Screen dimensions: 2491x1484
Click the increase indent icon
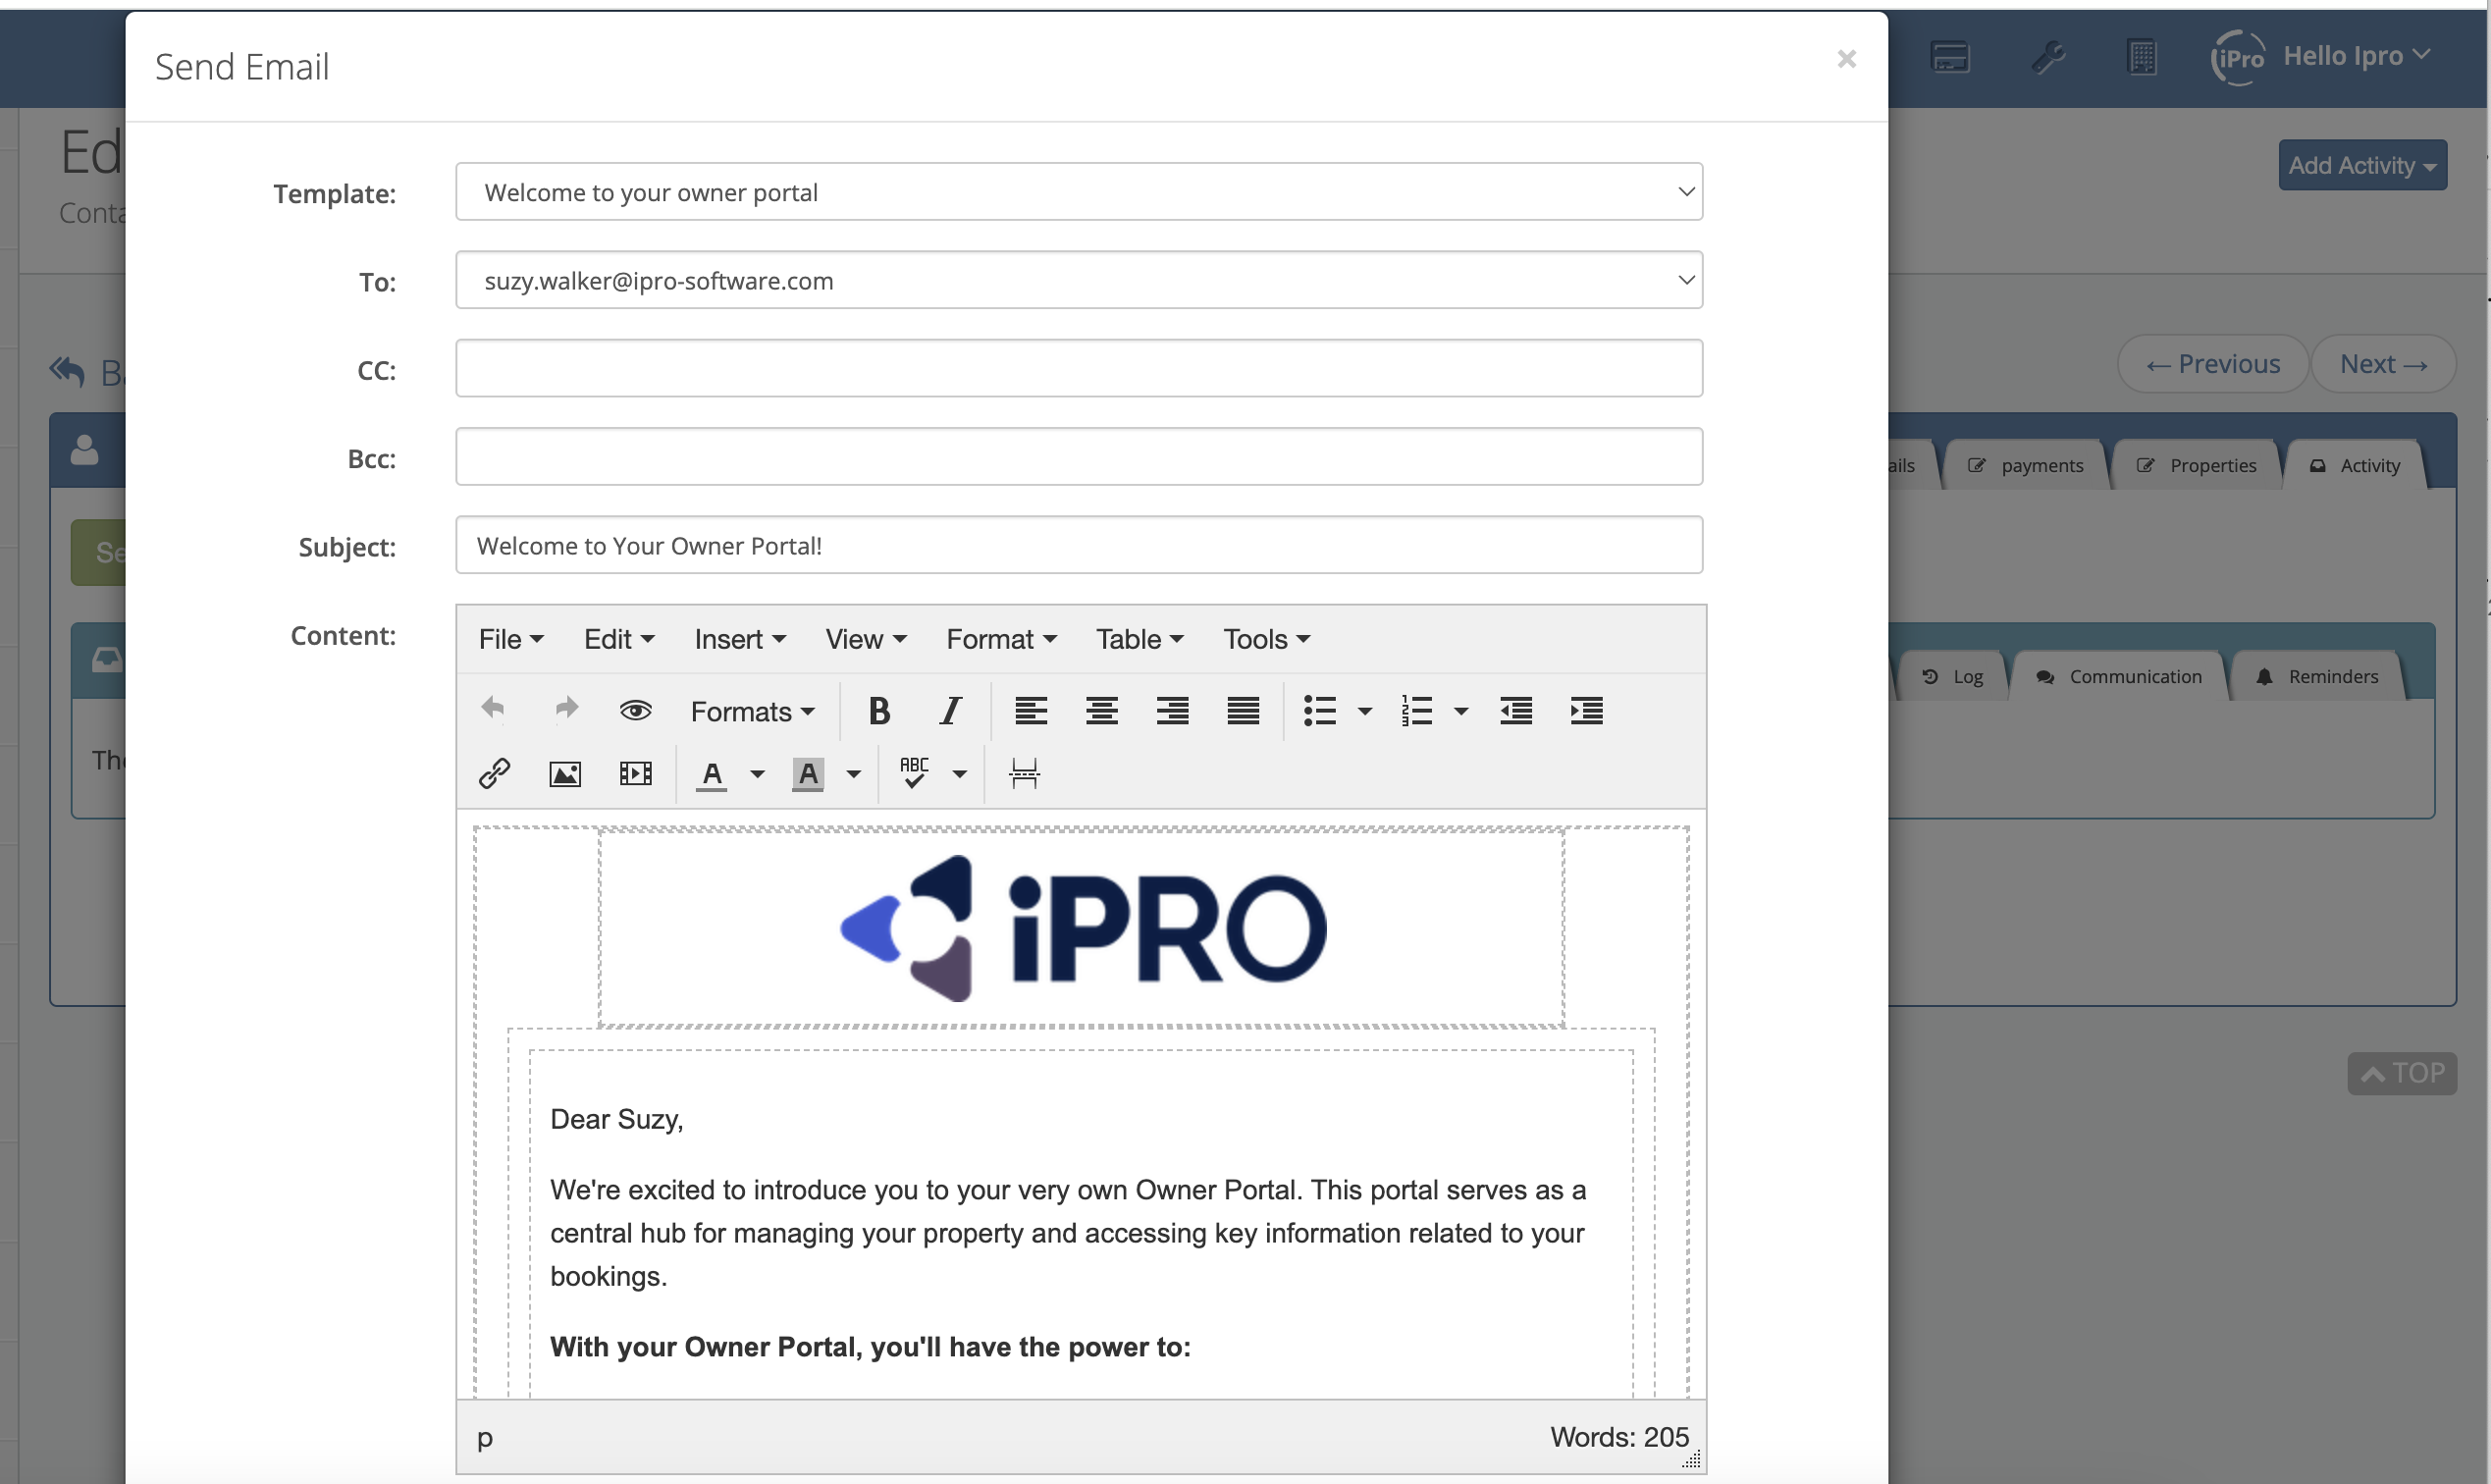(x=1586, y=710)
